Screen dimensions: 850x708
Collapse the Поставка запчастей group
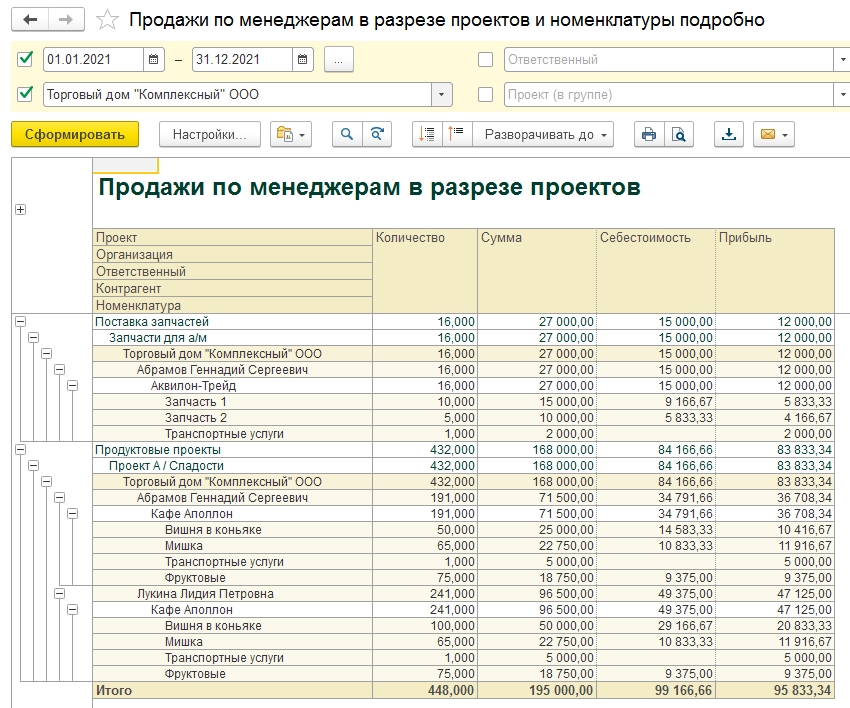point(21,322)
